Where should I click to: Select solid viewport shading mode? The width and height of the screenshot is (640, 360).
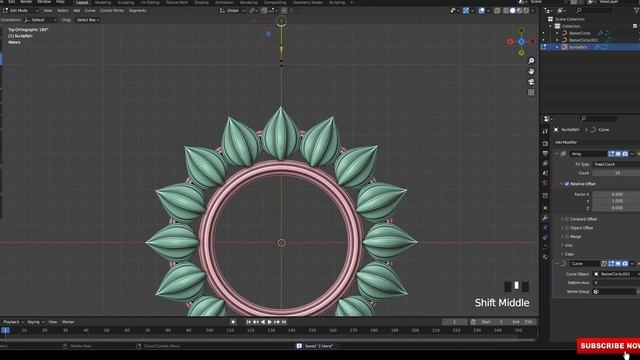(x=513, y=11)
